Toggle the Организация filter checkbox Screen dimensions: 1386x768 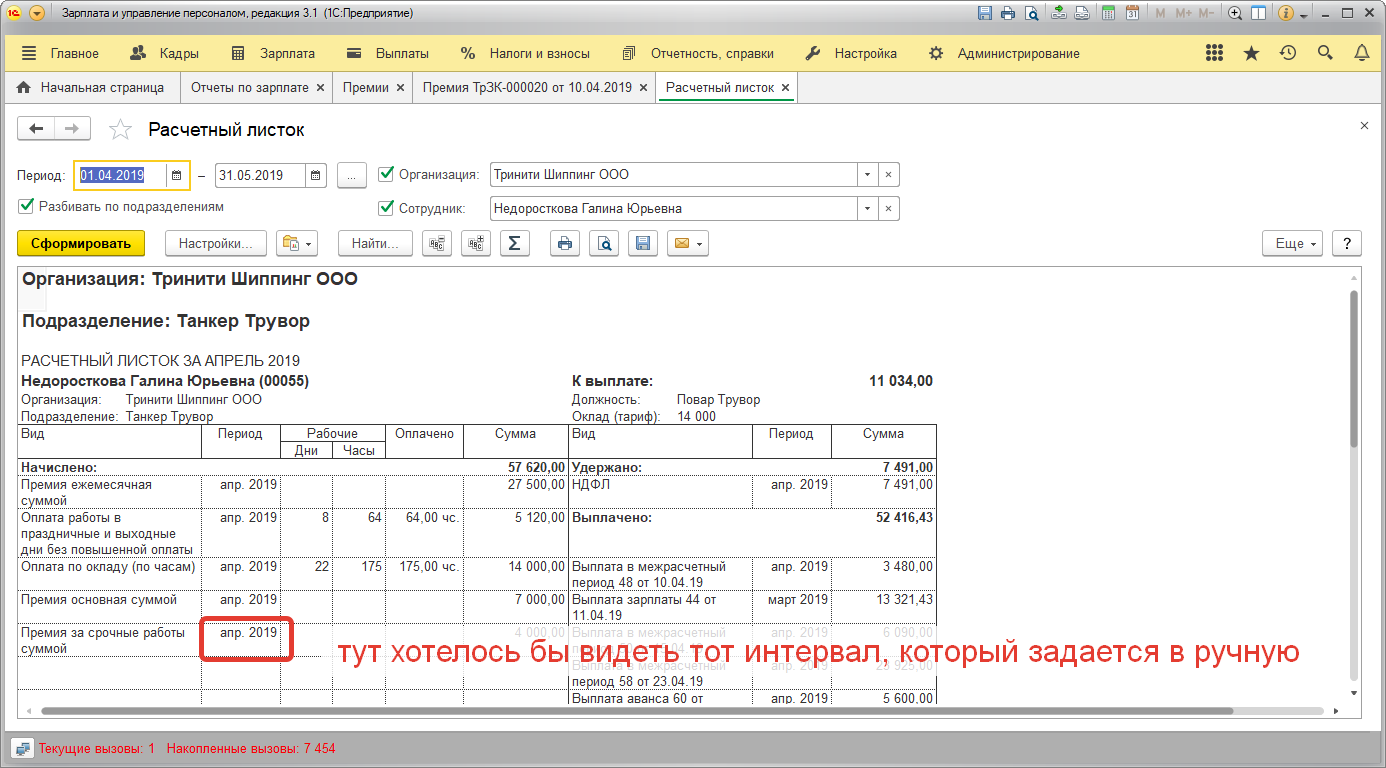(387, 174)
